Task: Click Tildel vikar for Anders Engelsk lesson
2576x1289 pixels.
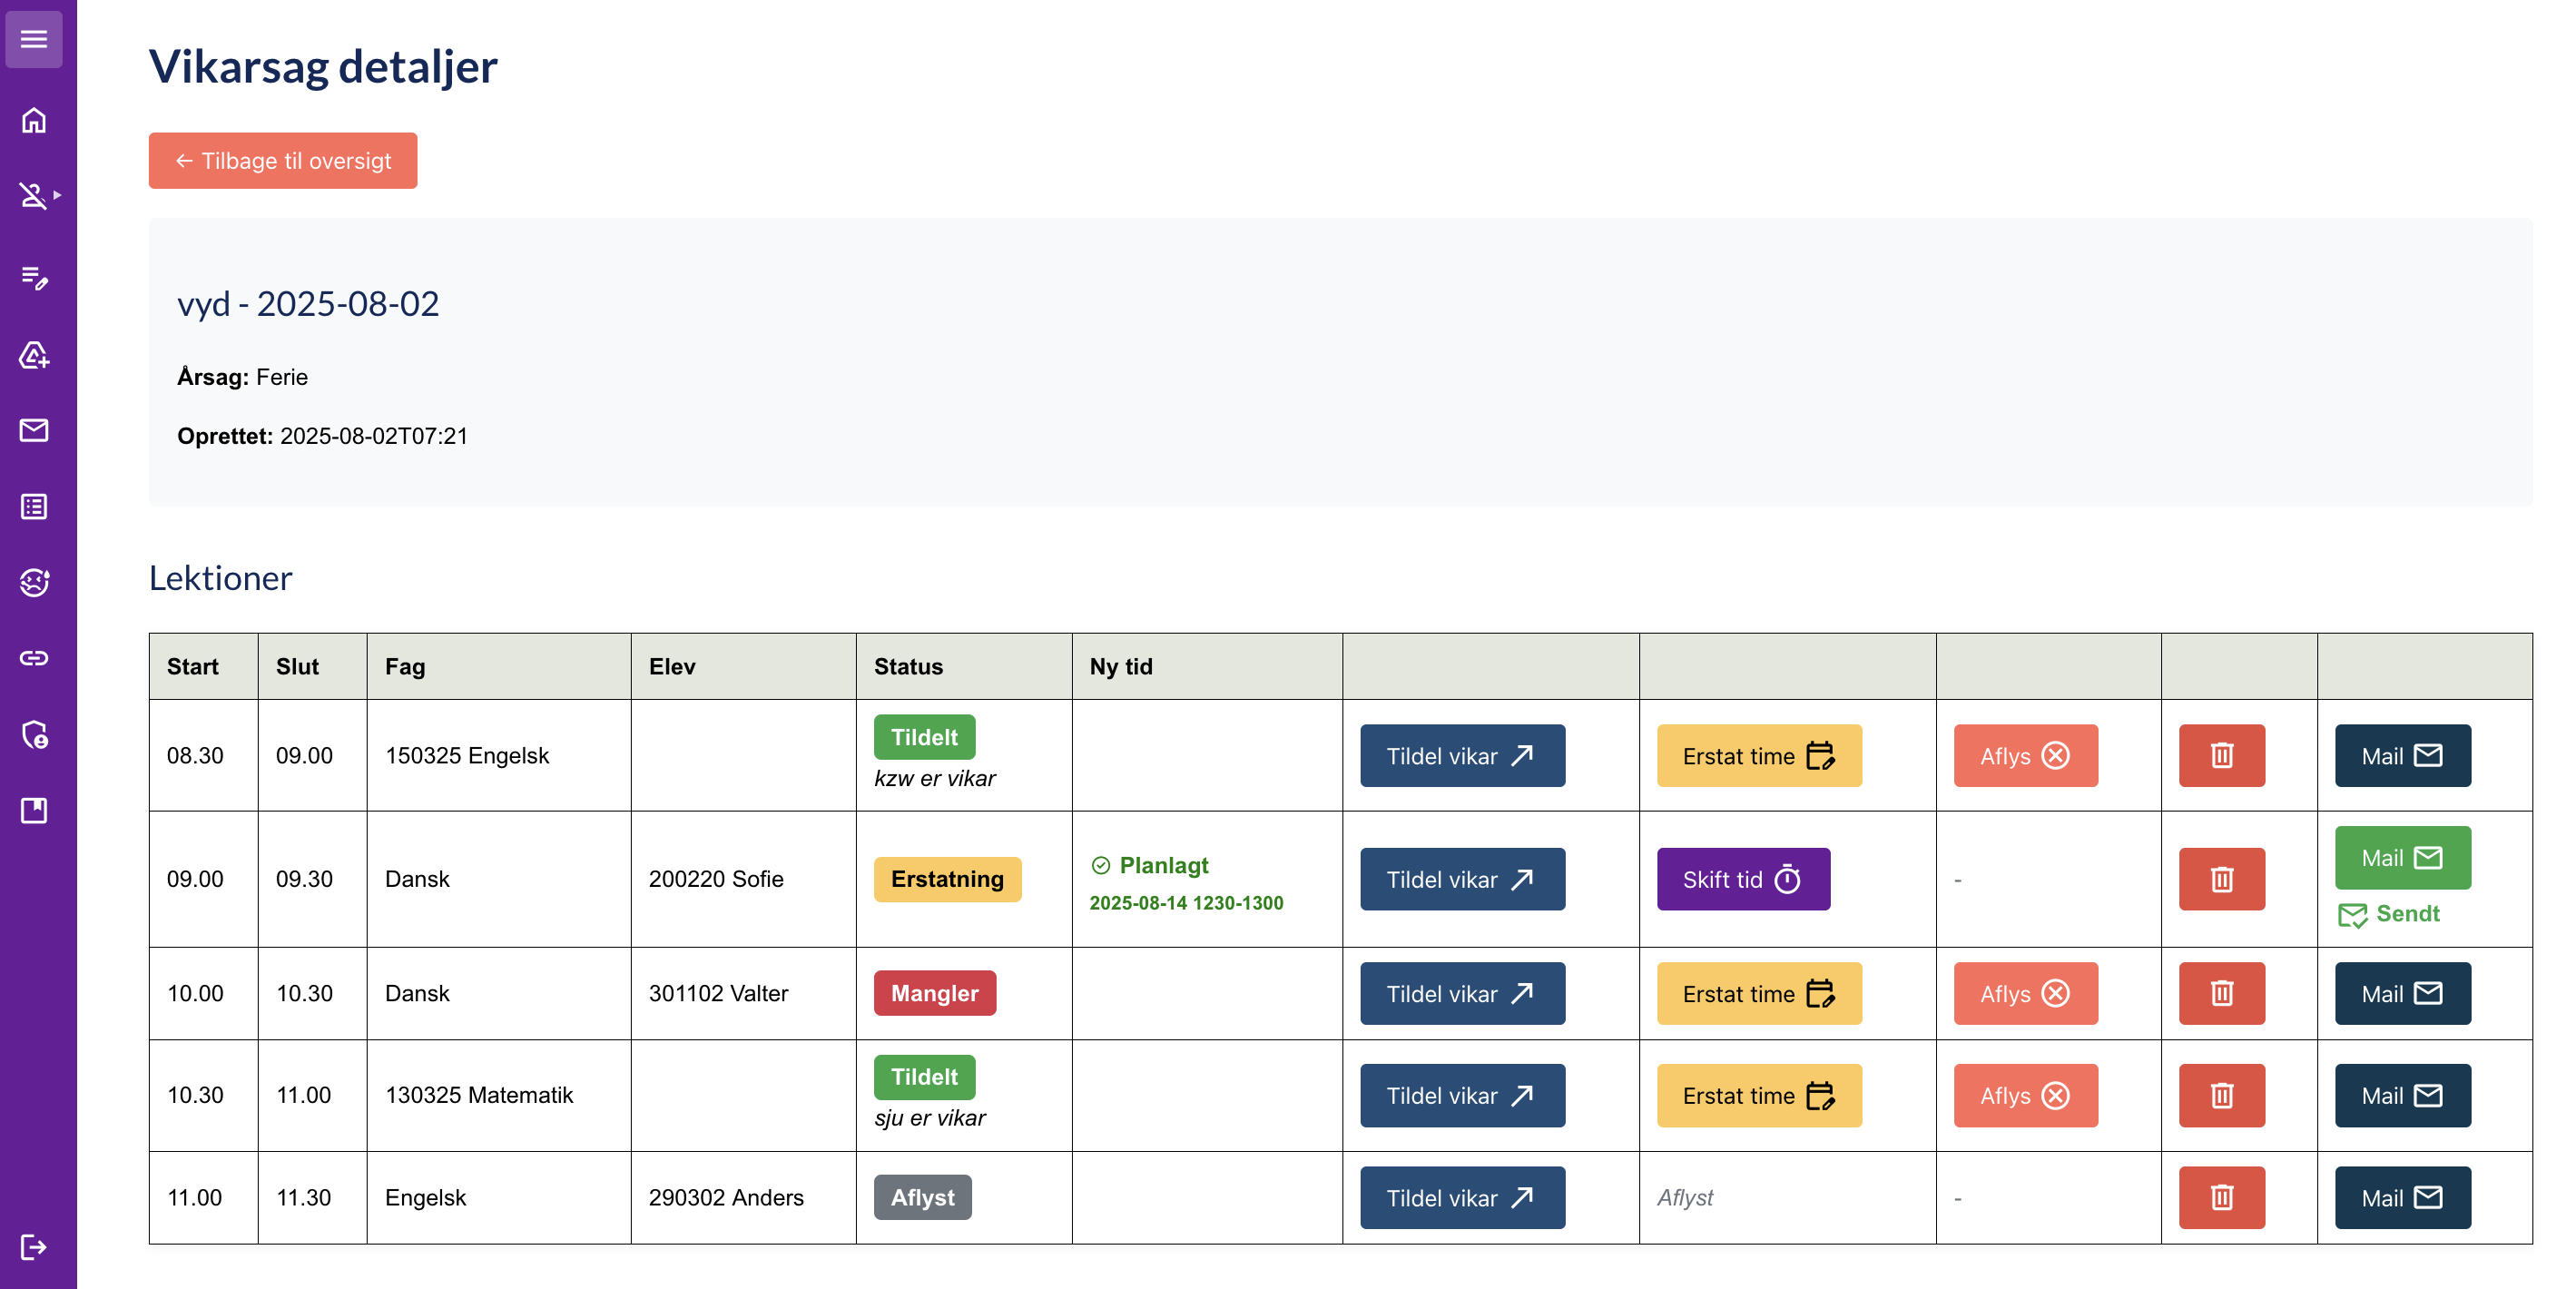Action: (x=1461, y=1198)
